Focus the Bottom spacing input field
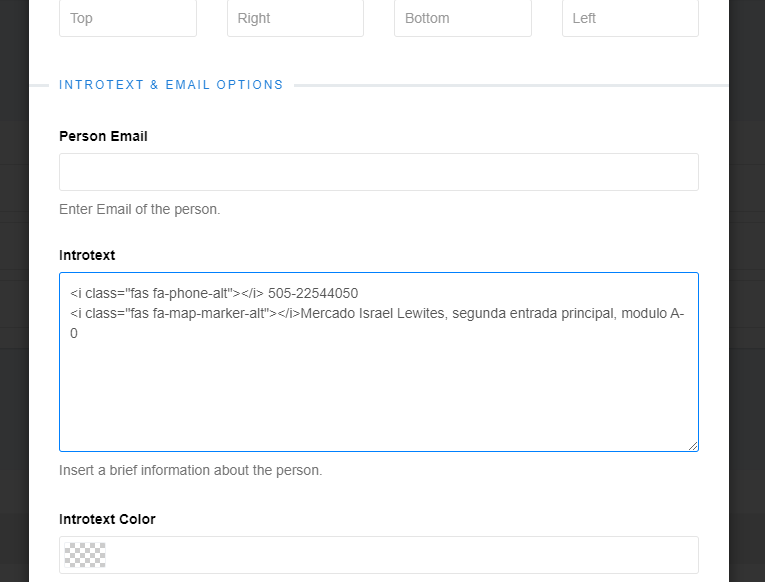765x582 pixels. 463,18
